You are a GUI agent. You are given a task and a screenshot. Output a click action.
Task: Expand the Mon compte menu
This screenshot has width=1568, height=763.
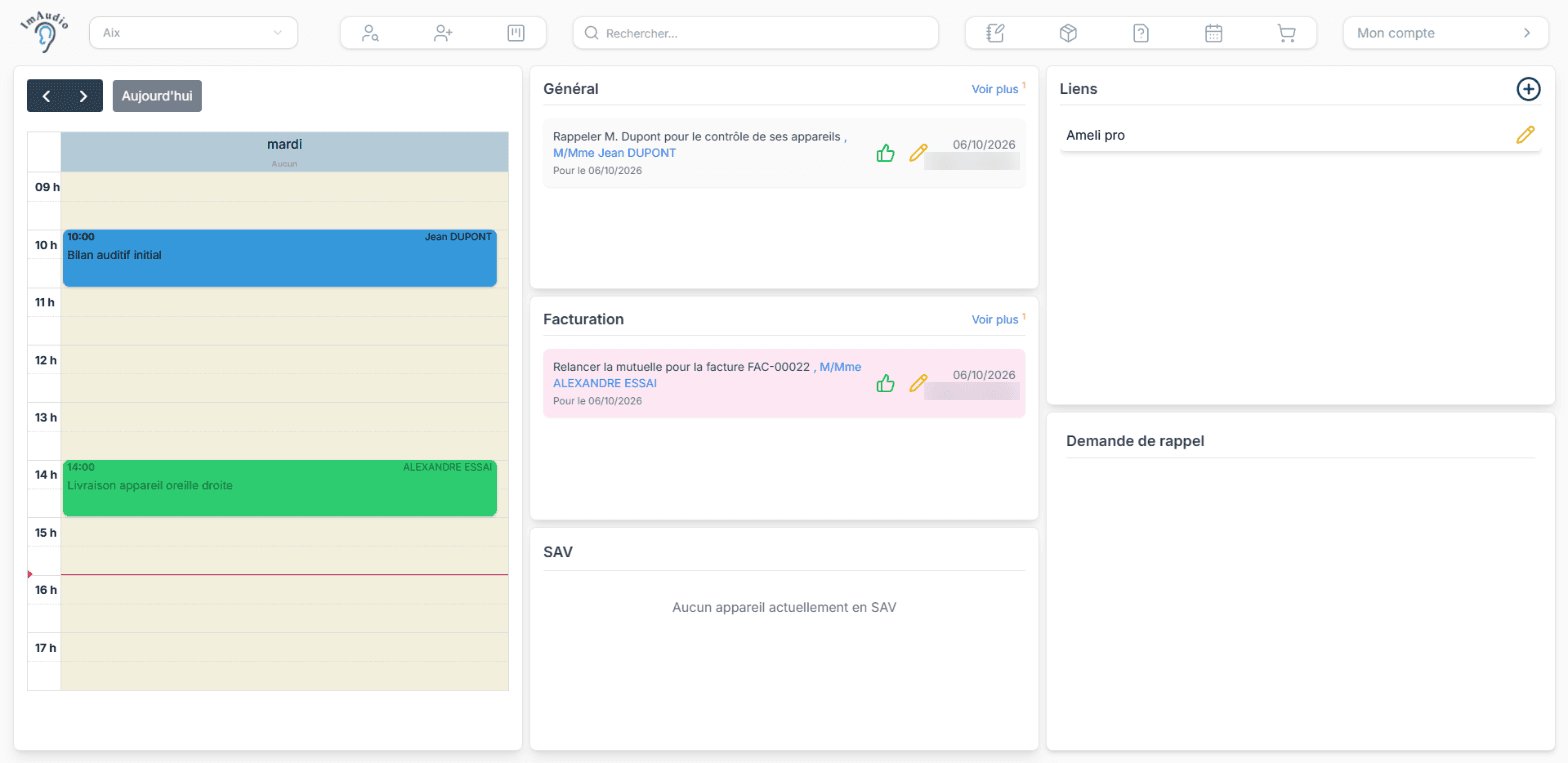(x=1445, y=33)
